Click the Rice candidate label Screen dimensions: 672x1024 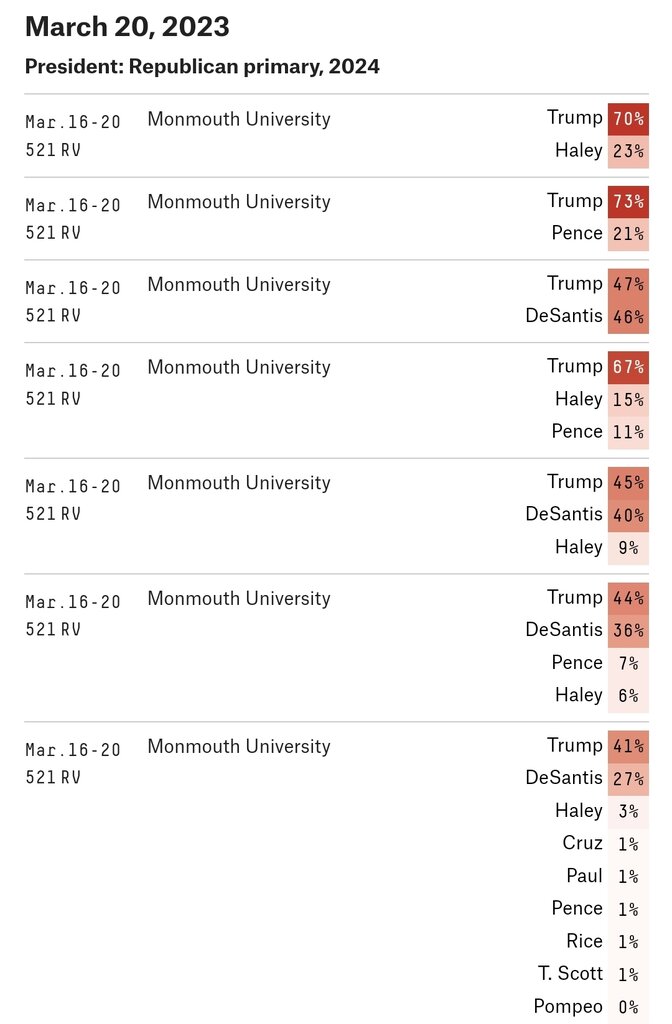pos(585,941)
